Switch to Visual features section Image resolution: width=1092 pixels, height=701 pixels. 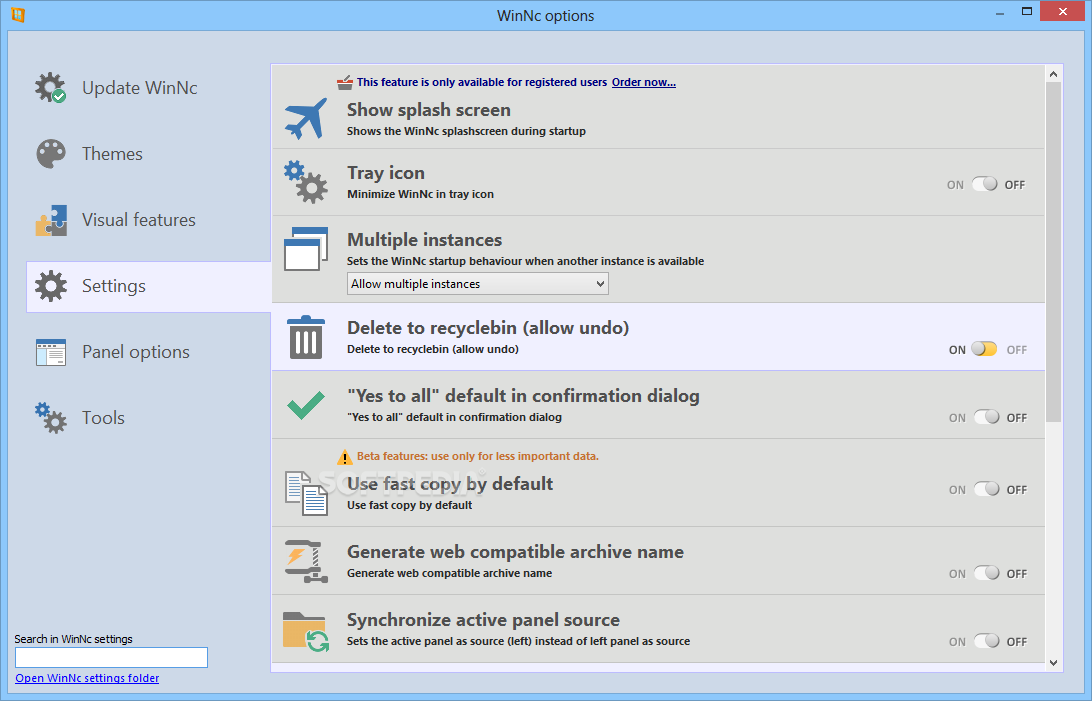click(139, 220)
